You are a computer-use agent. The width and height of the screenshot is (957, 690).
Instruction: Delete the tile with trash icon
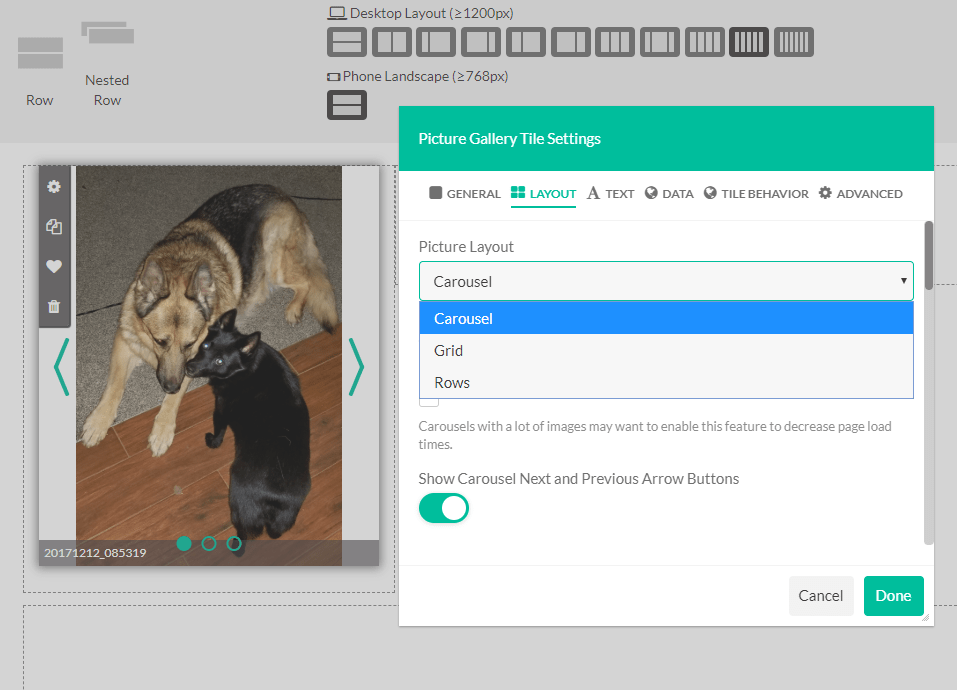click(54, 306)
